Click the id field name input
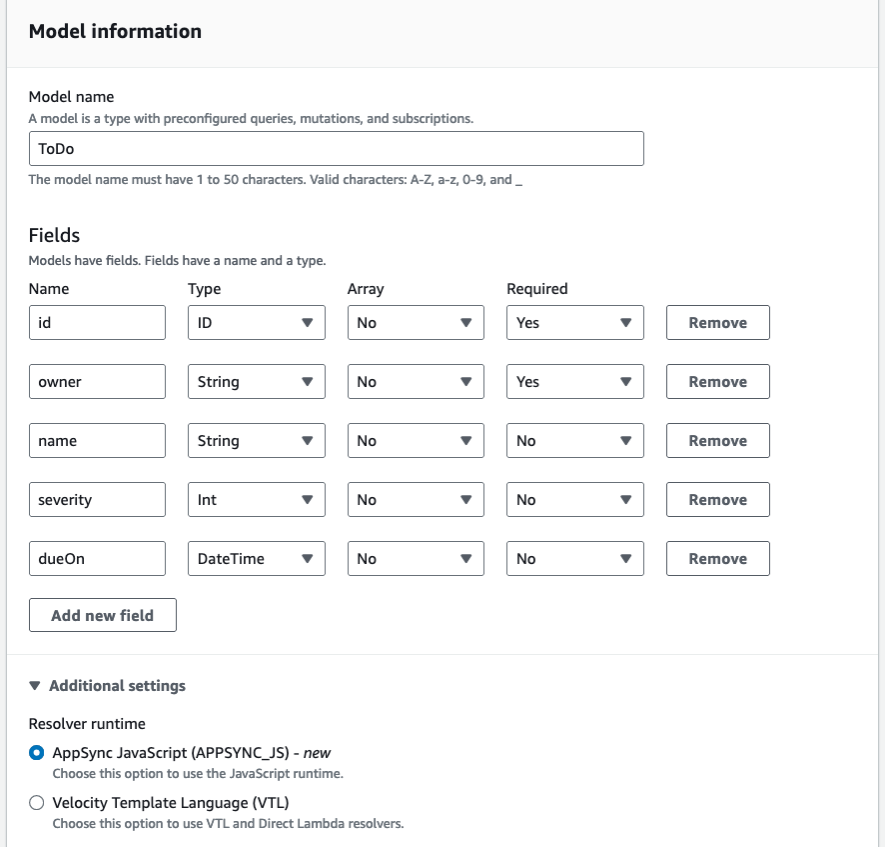The height and width of the screenshot is (848, 886). (96, 322)
